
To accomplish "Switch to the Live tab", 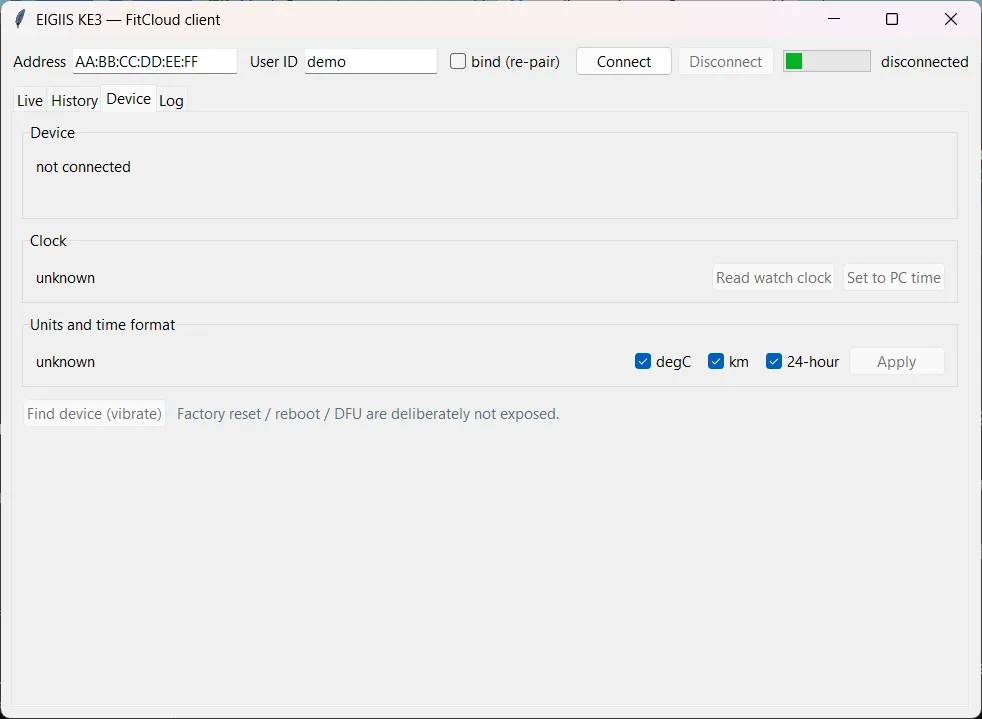I will point(30,101).
